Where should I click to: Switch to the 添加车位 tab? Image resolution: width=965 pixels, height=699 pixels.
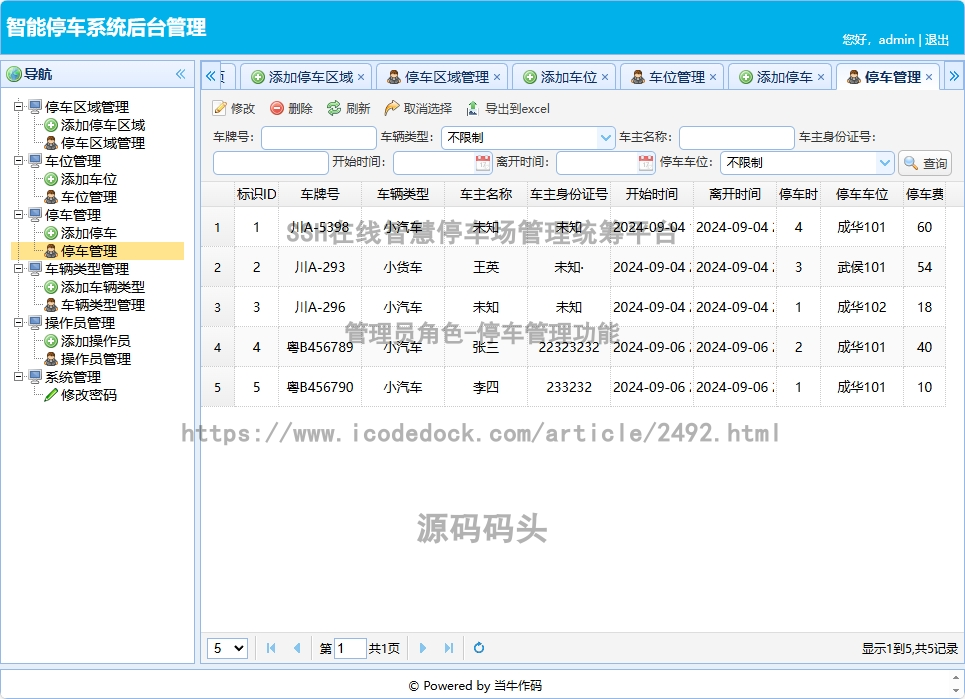tap(564, 77)
